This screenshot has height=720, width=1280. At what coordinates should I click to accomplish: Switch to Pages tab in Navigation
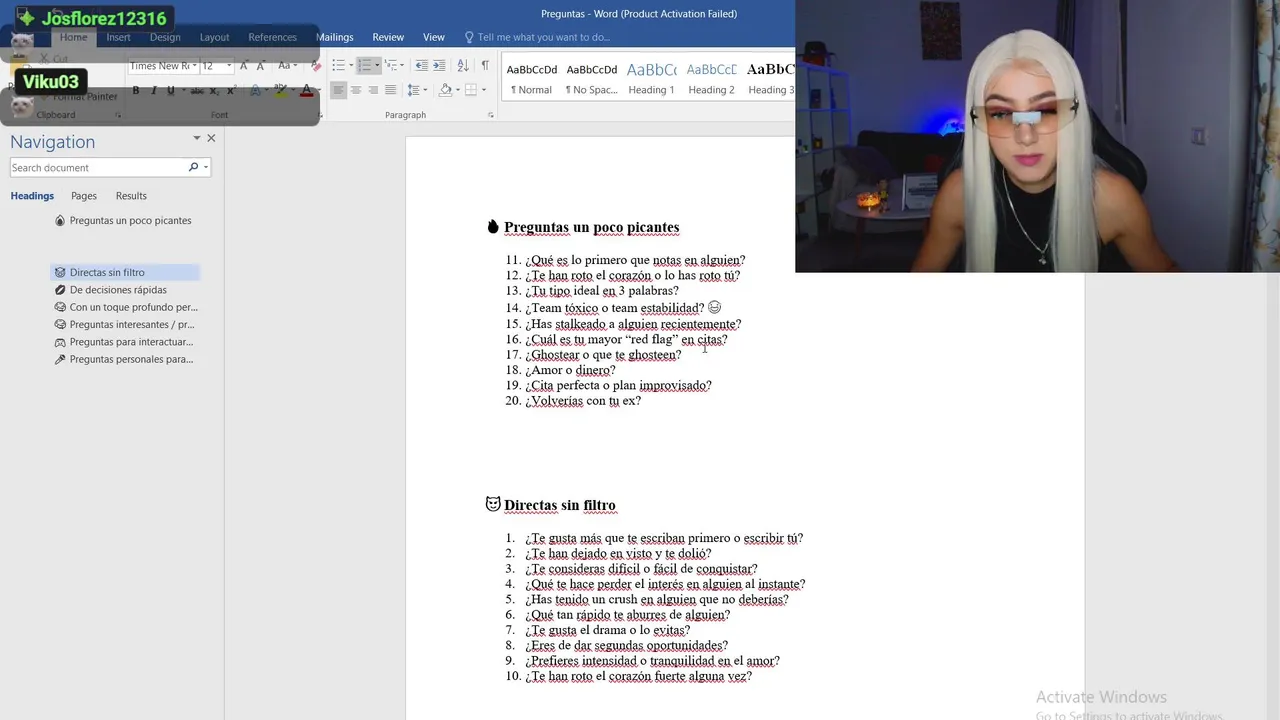coord(84,196)
